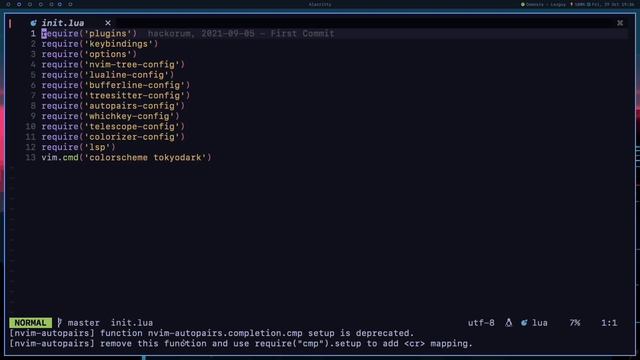The width and height of the screenshot is (640, 360).
Task: Click the 7% progress indicator
Action: pos(575,323)
